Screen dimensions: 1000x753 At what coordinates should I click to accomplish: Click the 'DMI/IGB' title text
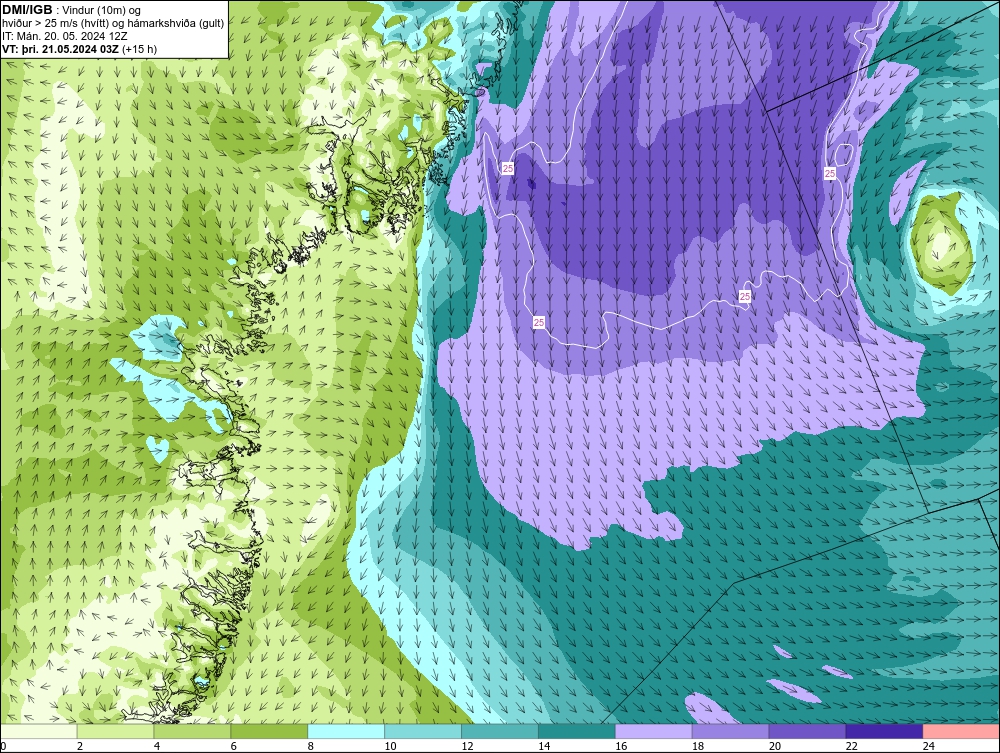coord(27,10)
